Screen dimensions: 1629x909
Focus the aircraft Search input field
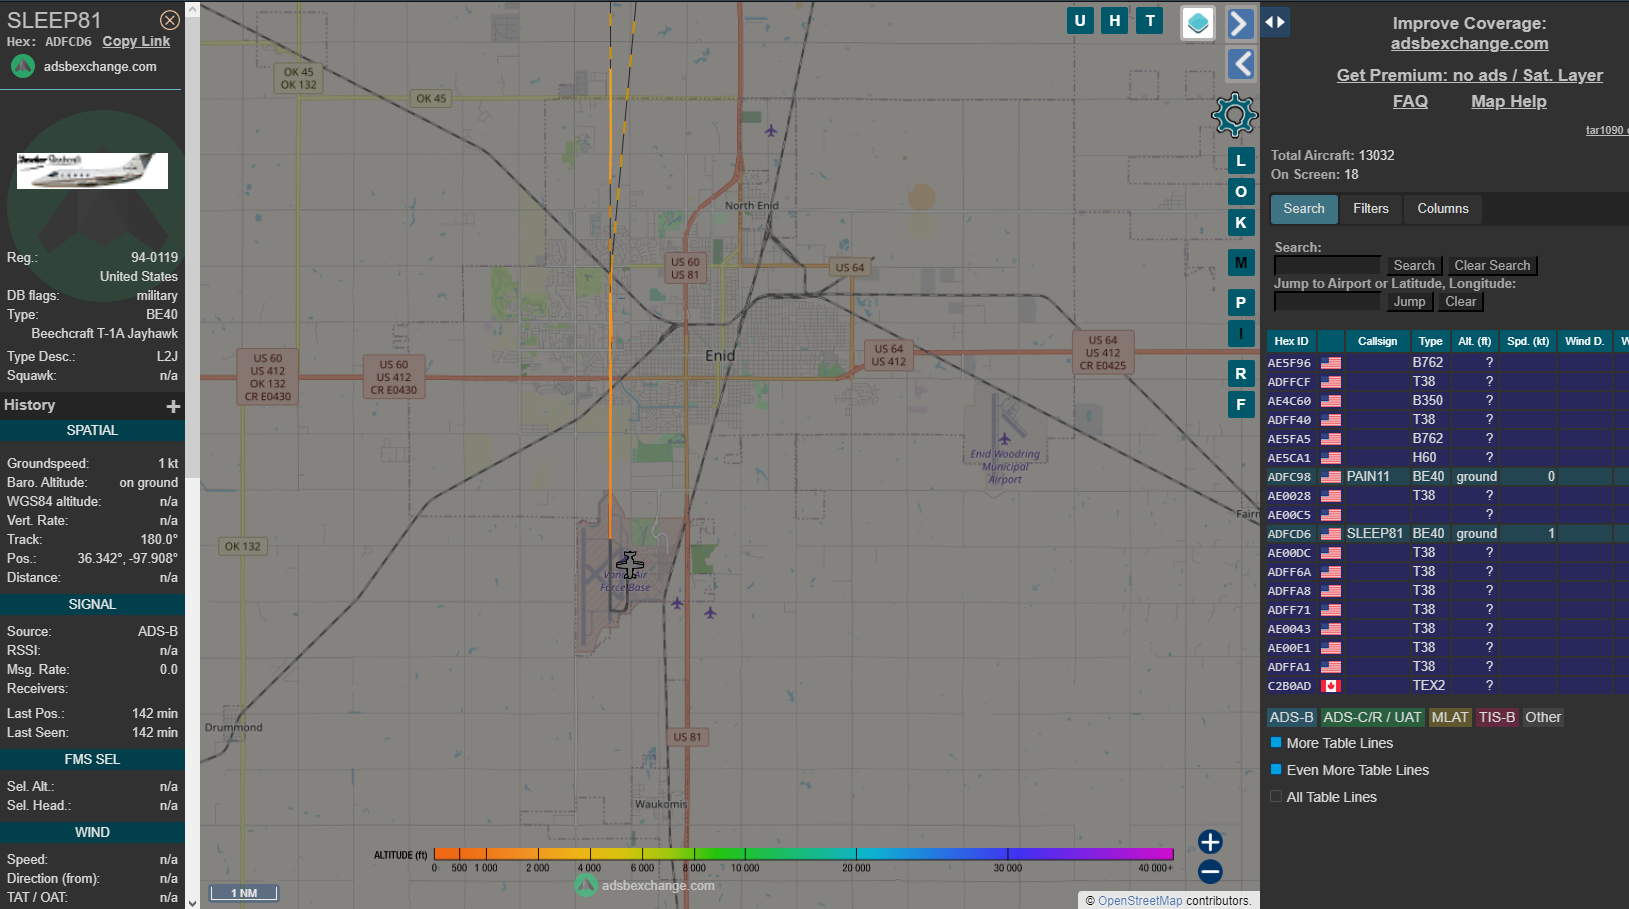point(1327,266)
